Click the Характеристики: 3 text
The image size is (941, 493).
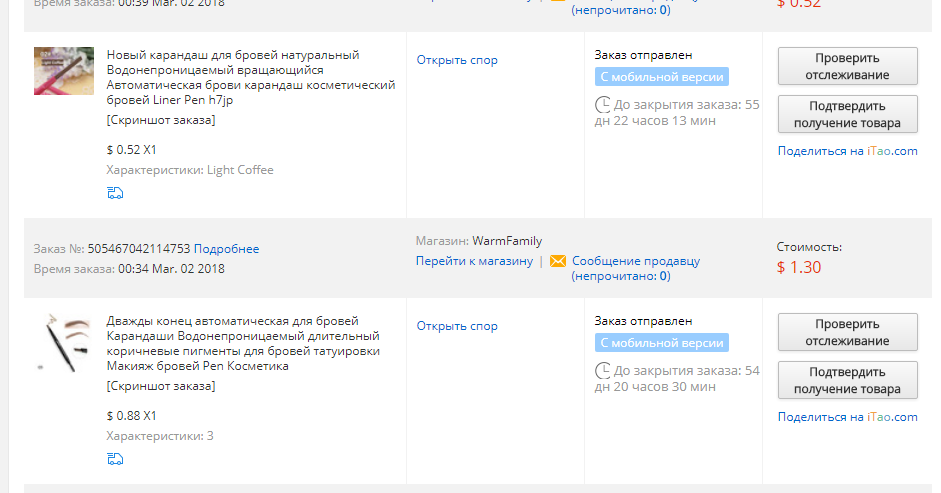(x=160, y=436)
